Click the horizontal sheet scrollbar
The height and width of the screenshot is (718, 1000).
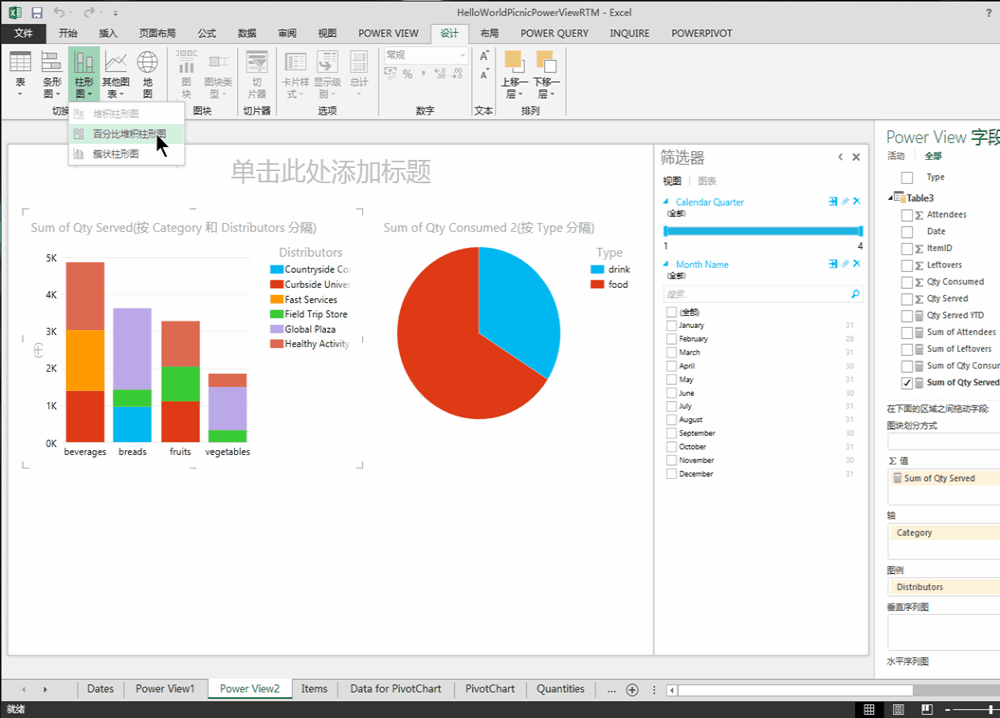tap(795, 690)
